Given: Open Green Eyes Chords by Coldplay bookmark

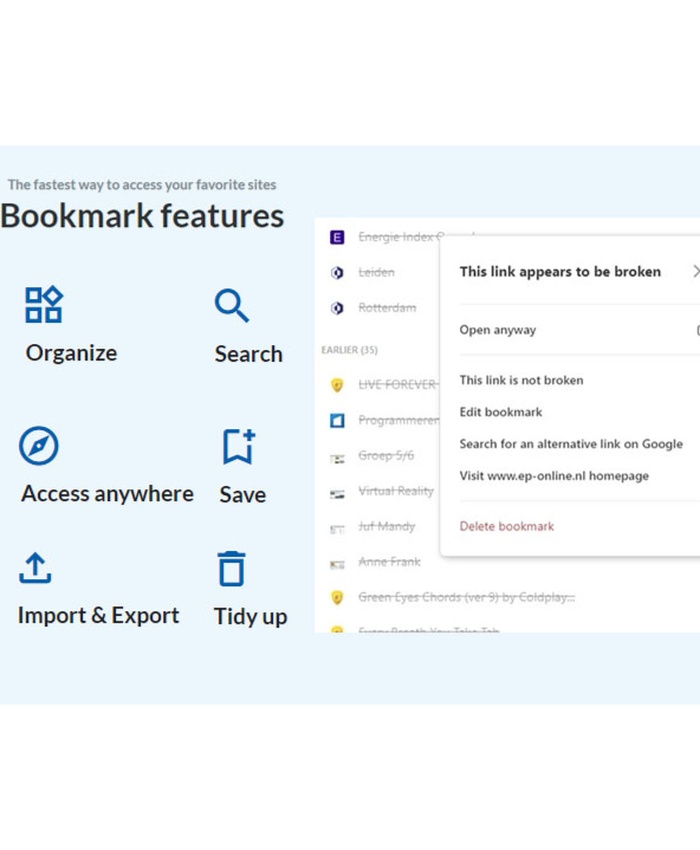Looking at the screenshot, I should click(x=466, y=597).
